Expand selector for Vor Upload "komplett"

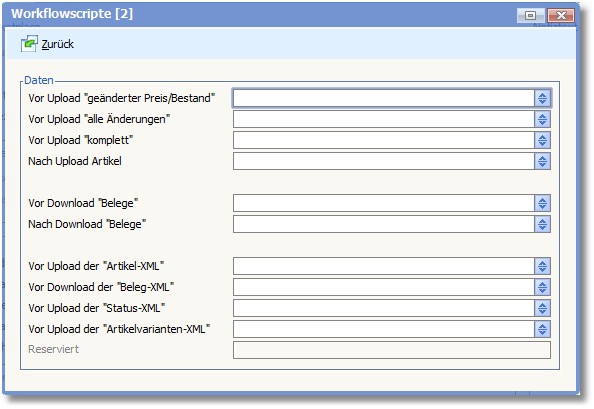(x=542, y=140)
